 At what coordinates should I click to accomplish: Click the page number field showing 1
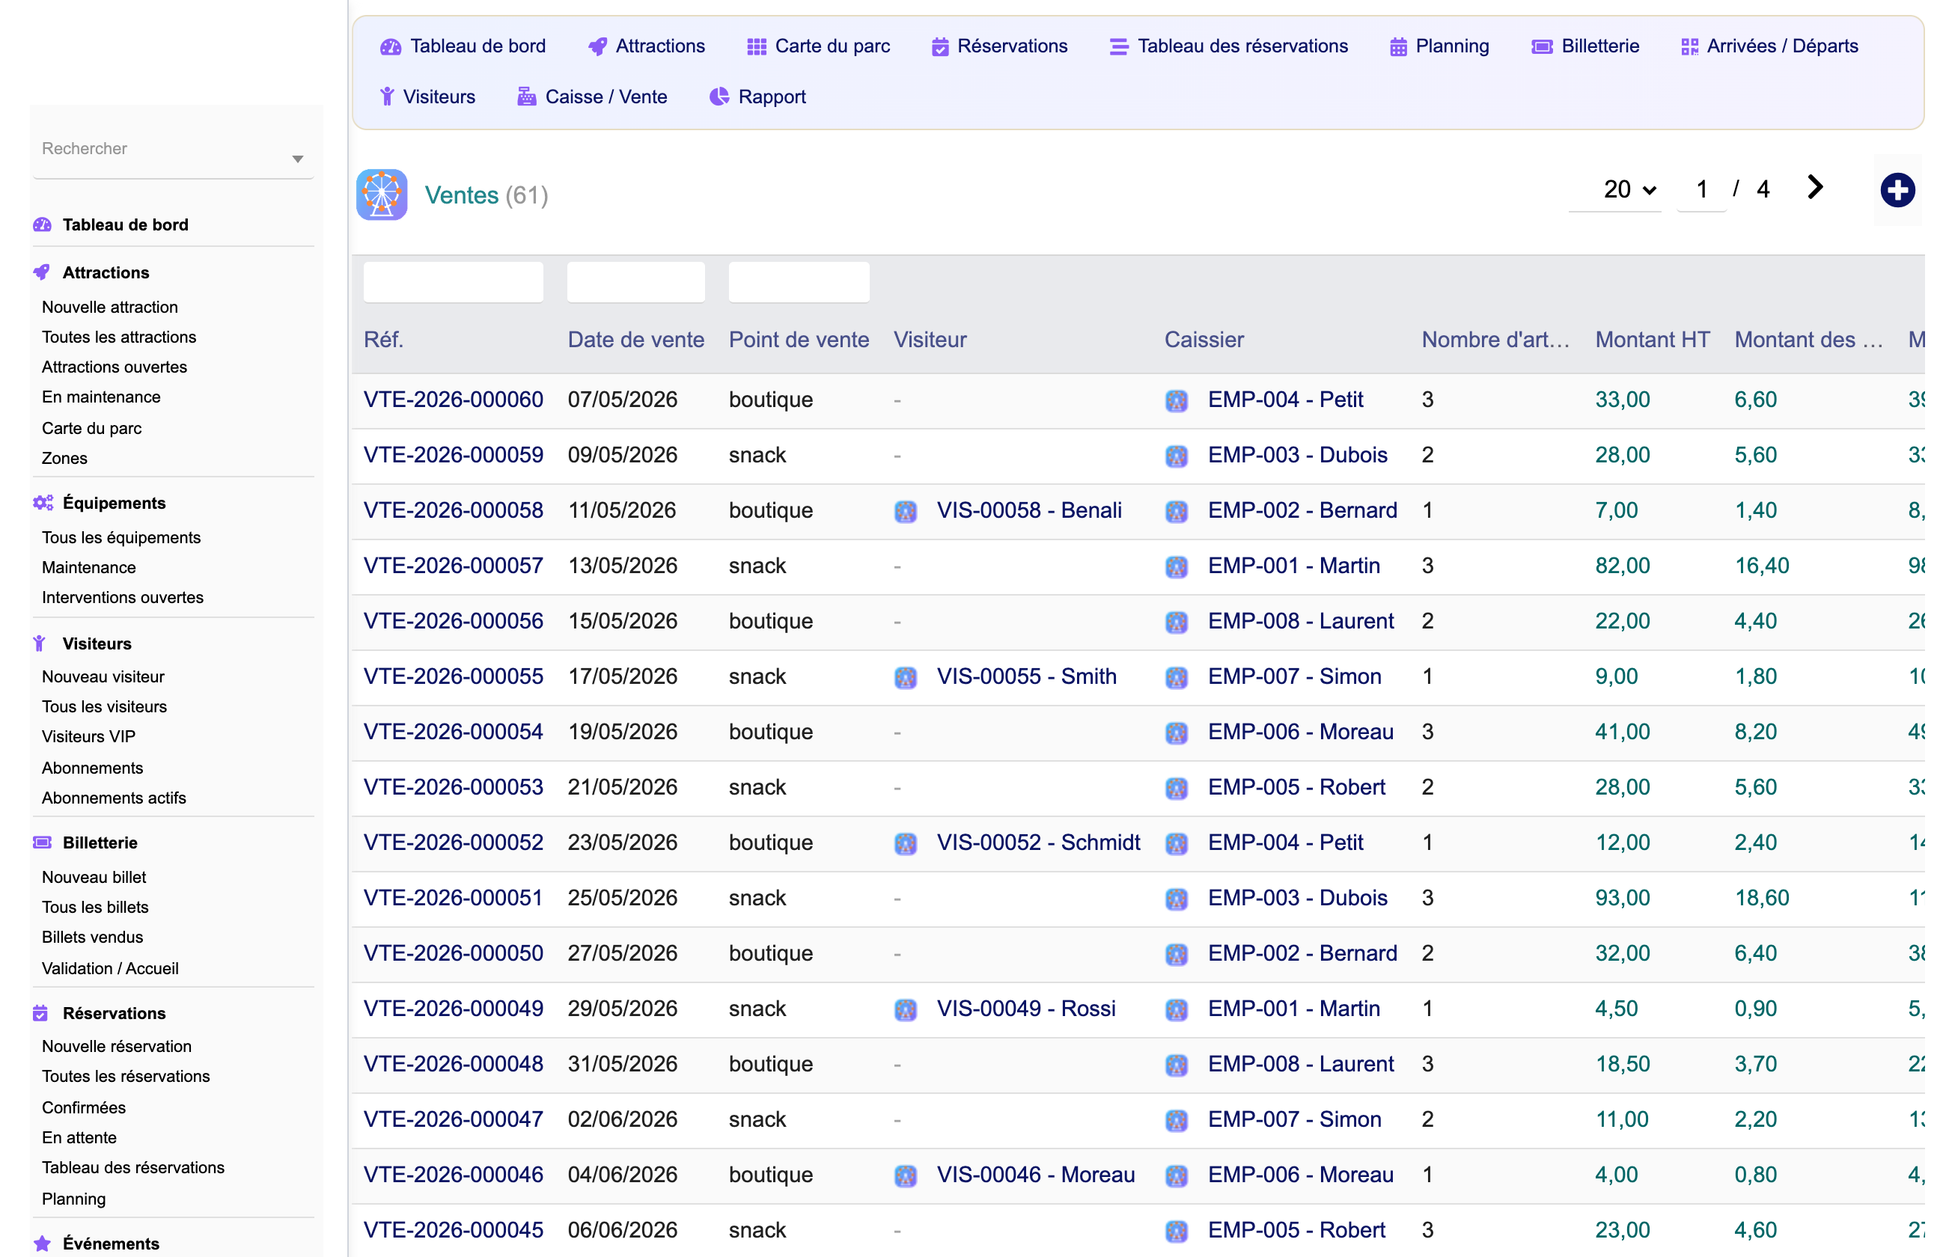pyautogui.click(x=1701, y=190)
